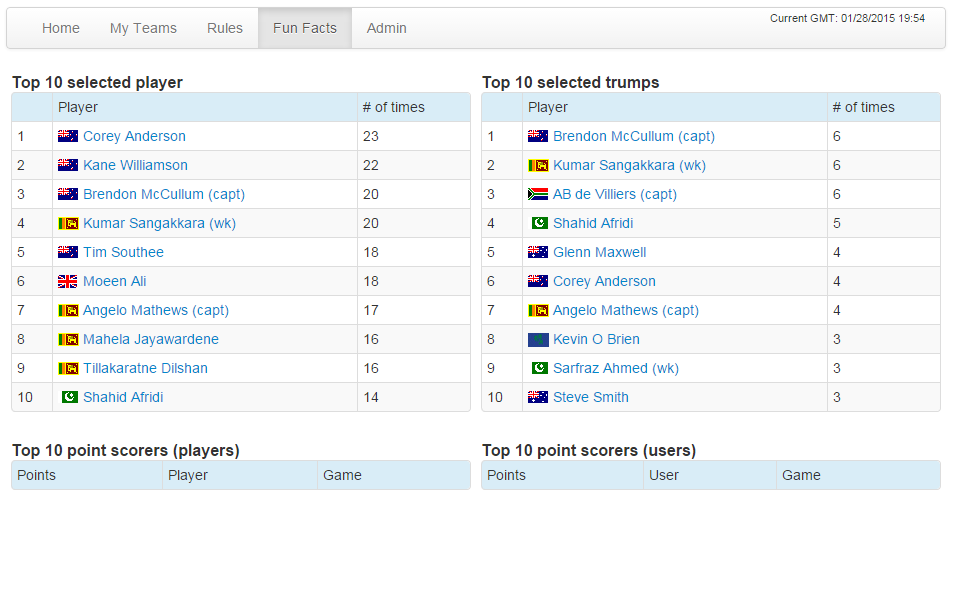Screen dimensions: 966x589
Task: Click the flag next to Mahela Jayawardene
Action: point(68,340)
